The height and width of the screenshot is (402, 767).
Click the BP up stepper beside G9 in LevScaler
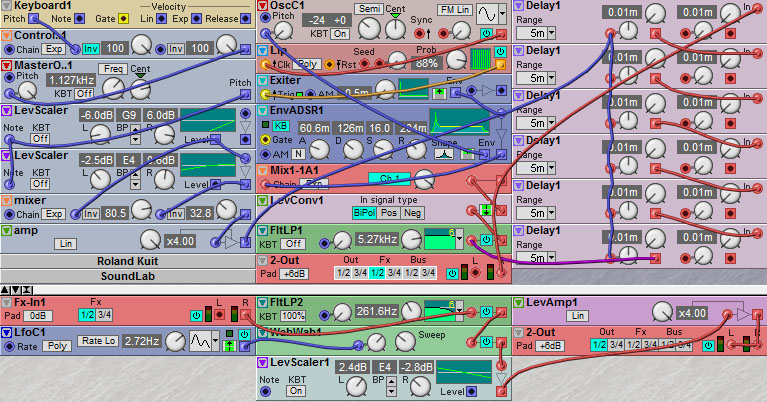(x=135, y=129)
